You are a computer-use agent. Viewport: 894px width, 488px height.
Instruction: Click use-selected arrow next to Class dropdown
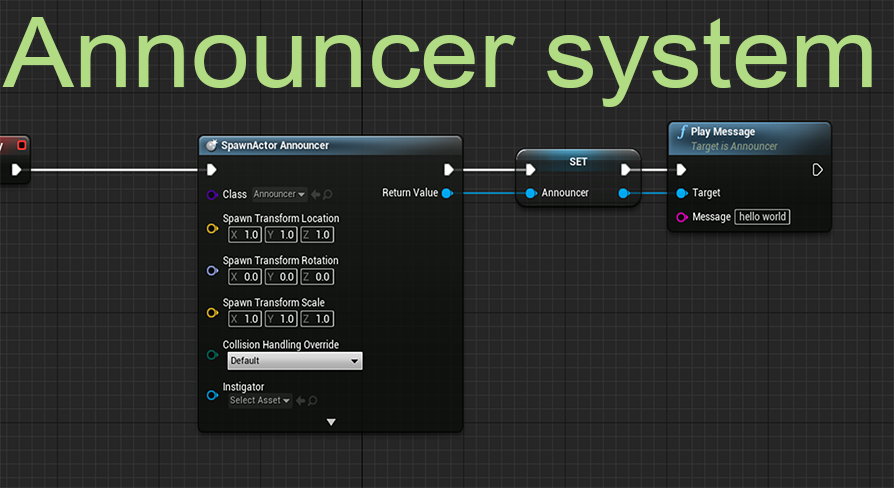click(x=315, y=194)
